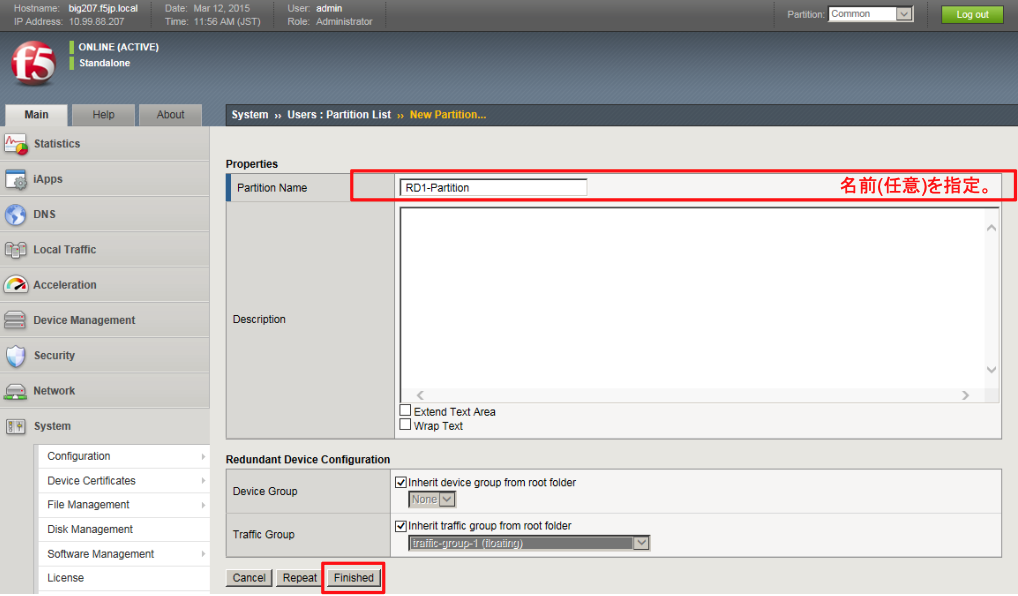Open the Network device icon
The height and width of the screenshot is (596, 1018).
click(x=16, y=391)
